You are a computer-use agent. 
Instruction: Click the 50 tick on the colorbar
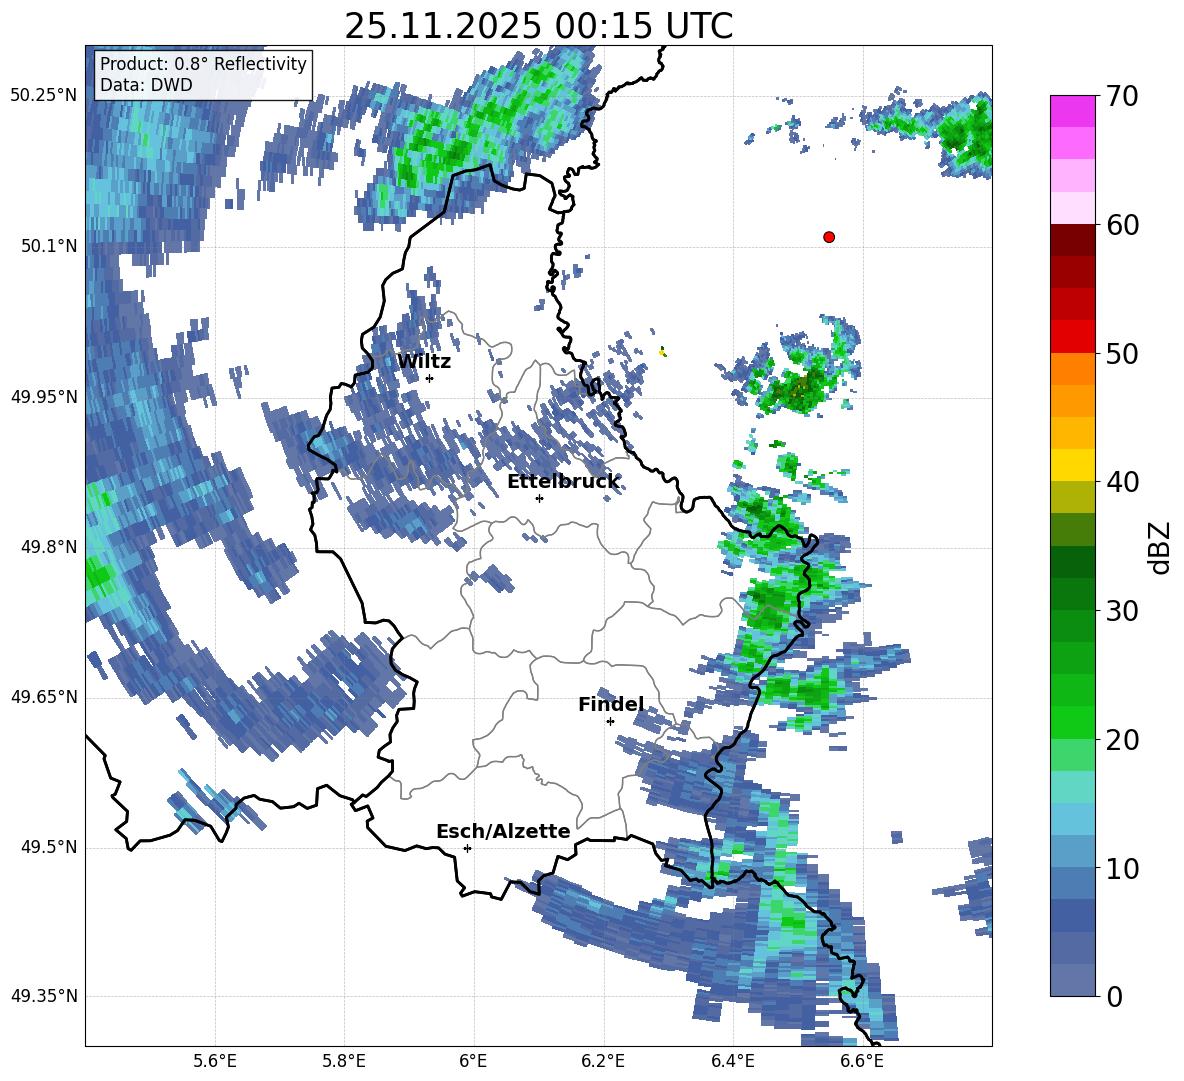pyautogui.click(x=1122, y=353)
